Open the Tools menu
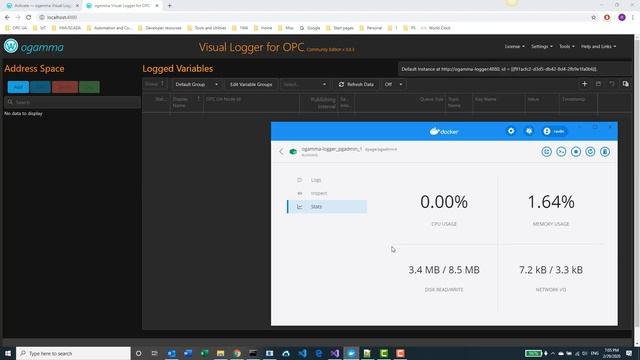640x360 pixels. pos(567,47)
